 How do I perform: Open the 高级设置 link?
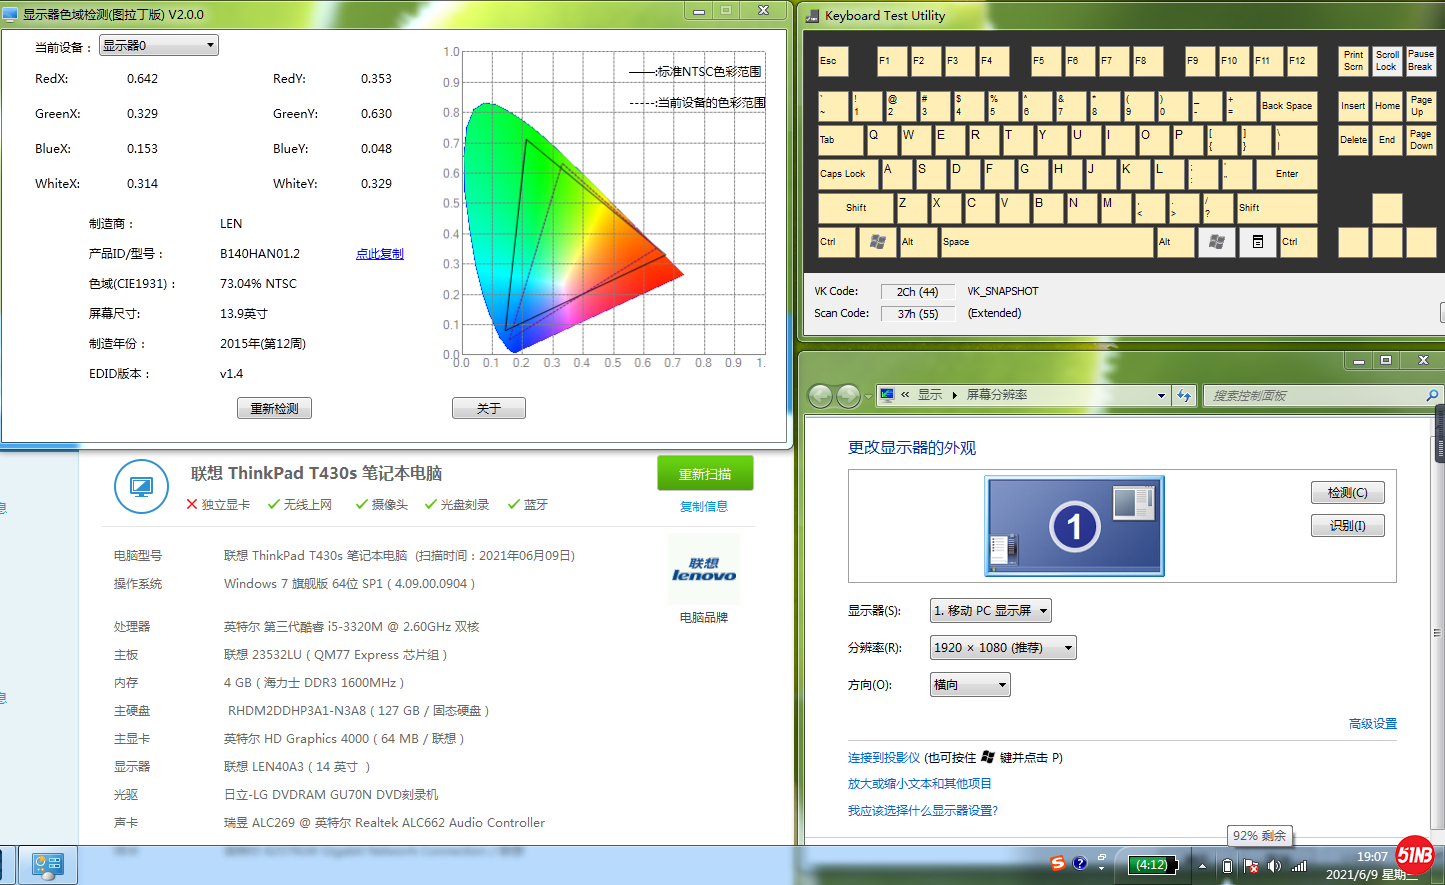[1372, 724]
